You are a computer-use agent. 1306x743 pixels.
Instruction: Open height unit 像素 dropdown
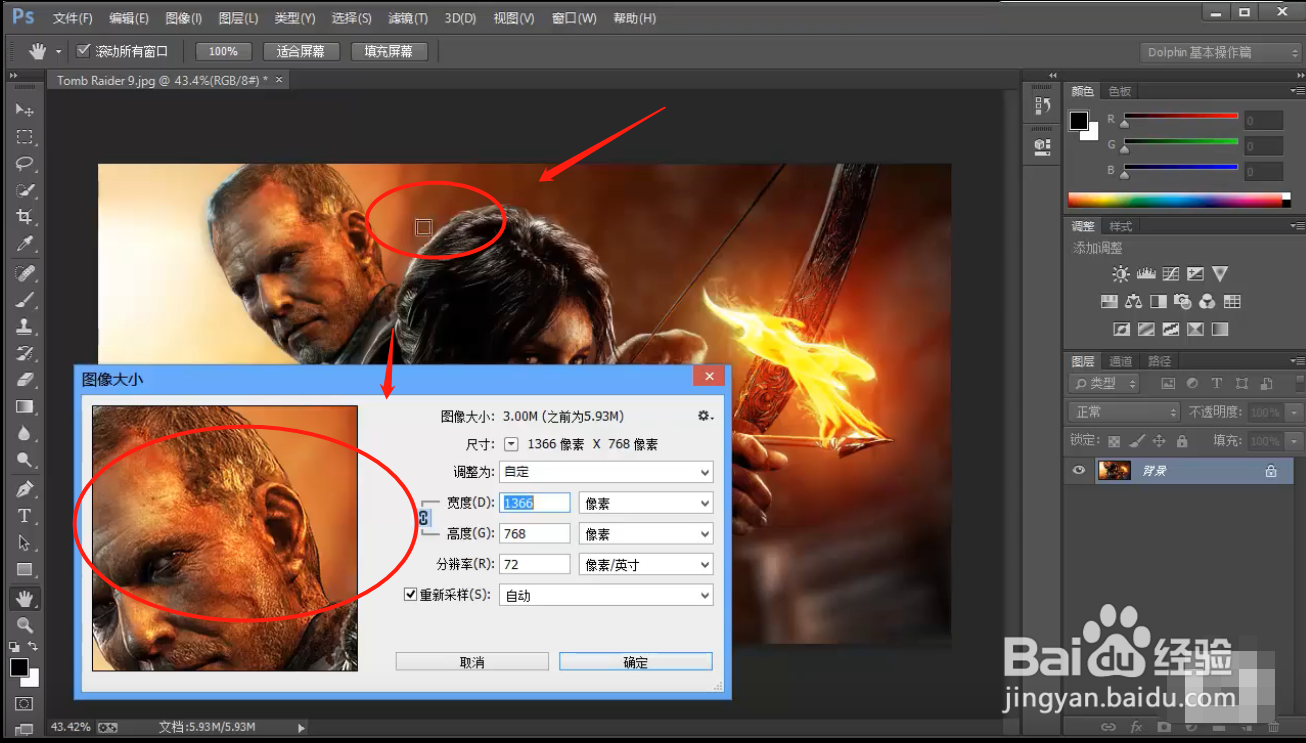pyautogui.click(x=646, y=534)
